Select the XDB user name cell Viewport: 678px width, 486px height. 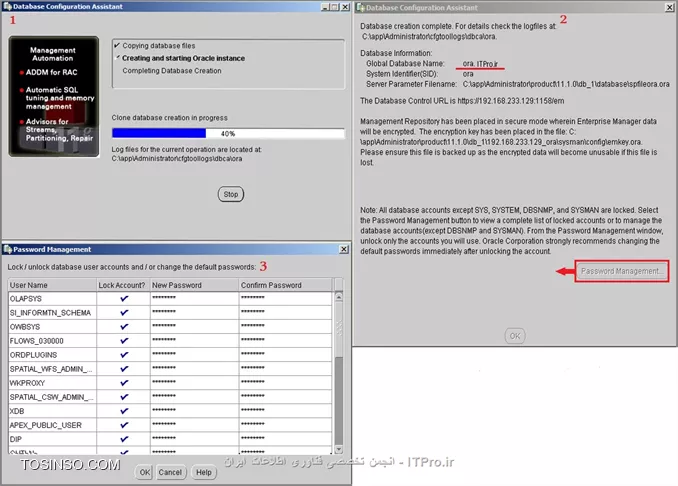(52, 411)
